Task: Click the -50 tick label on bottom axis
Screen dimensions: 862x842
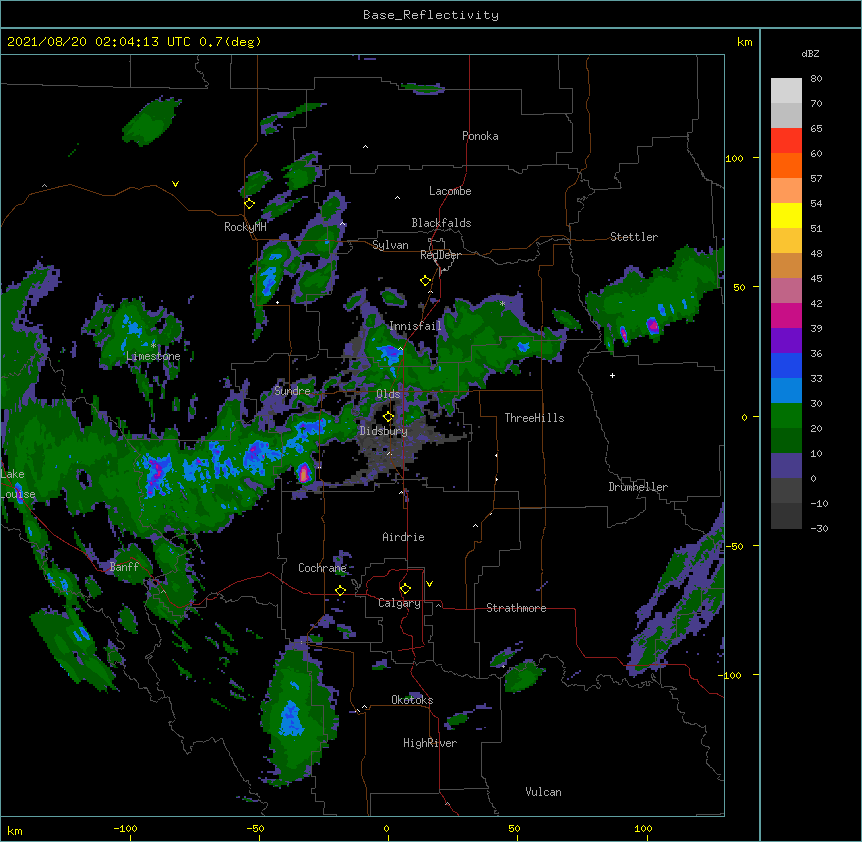Action: tap(255, 828)
